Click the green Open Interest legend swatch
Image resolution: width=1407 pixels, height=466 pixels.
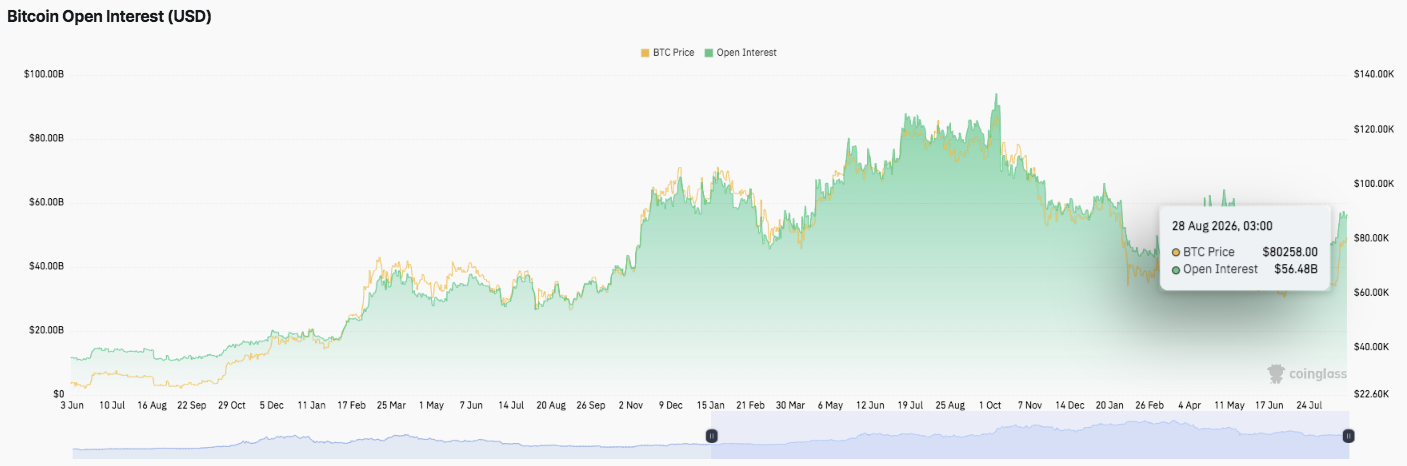click(x=710, y=52)
